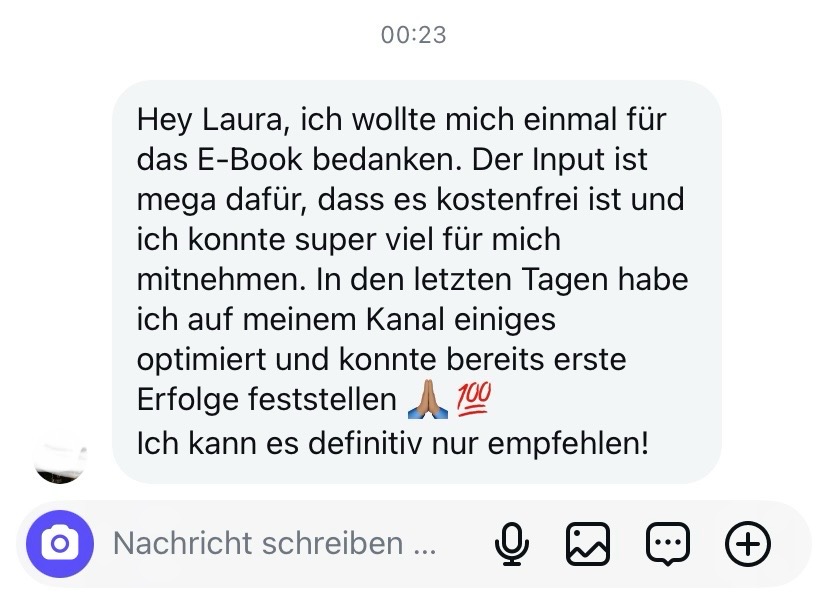Tap the circled plus icon for more options
Viewport: 828px width, 610px height.
[748, 543]
